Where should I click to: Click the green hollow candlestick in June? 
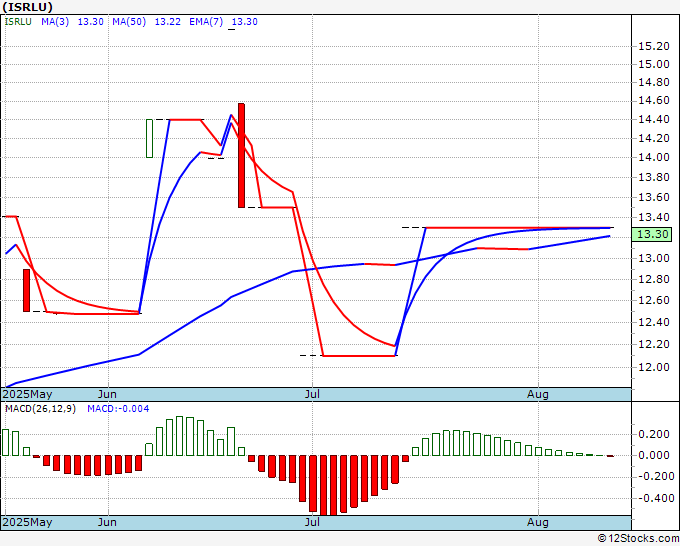(x=149, y=138)
